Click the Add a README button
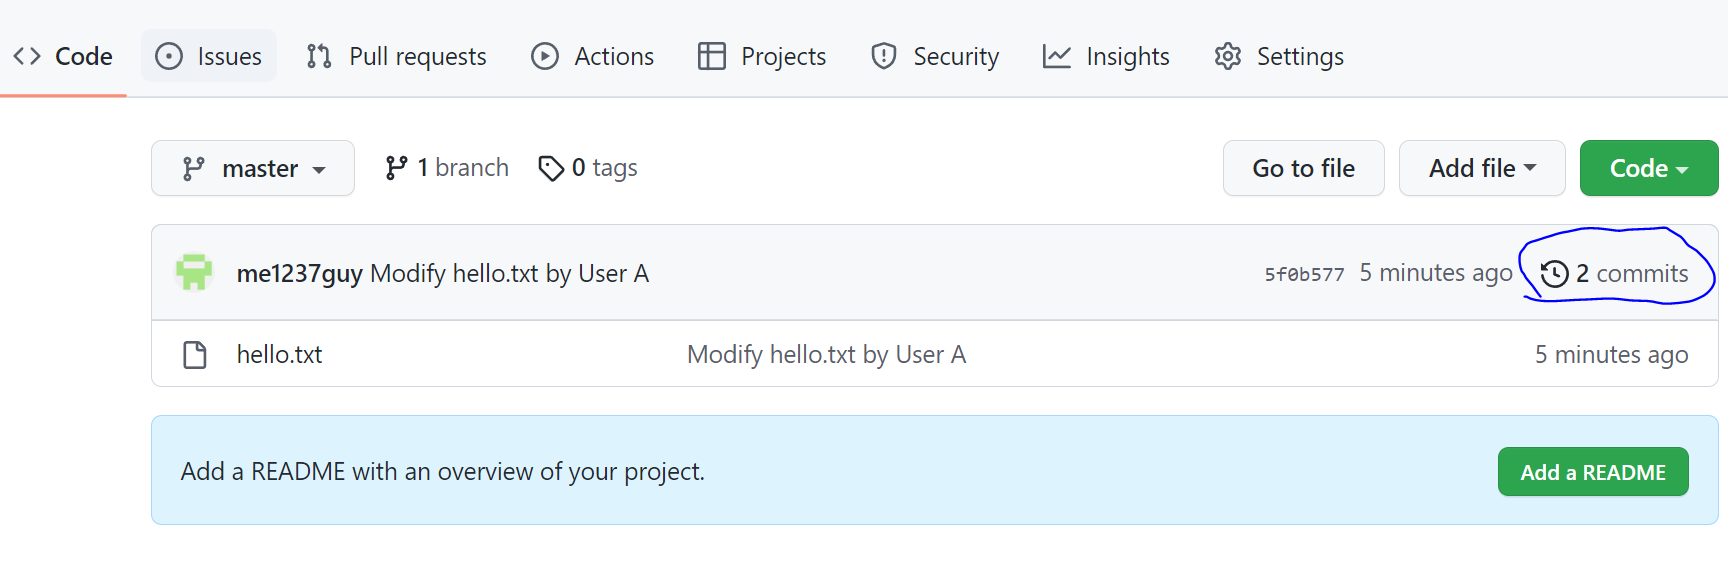The image size is (1728, 587). pyautogui.click(x=1593, y=472)
